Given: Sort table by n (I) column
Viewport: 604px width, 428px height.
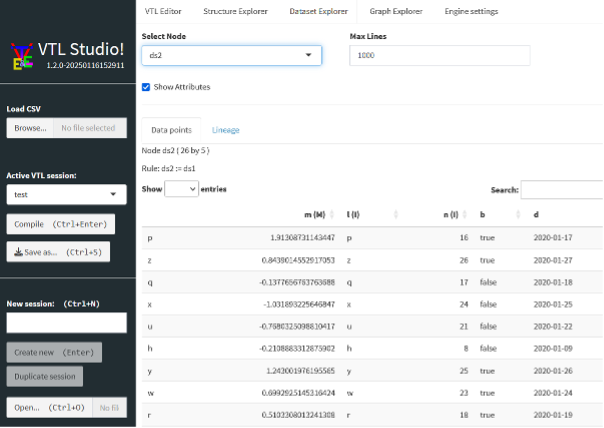Looking at the screenshot, I should pyautogui.click(x=467, y=214).
